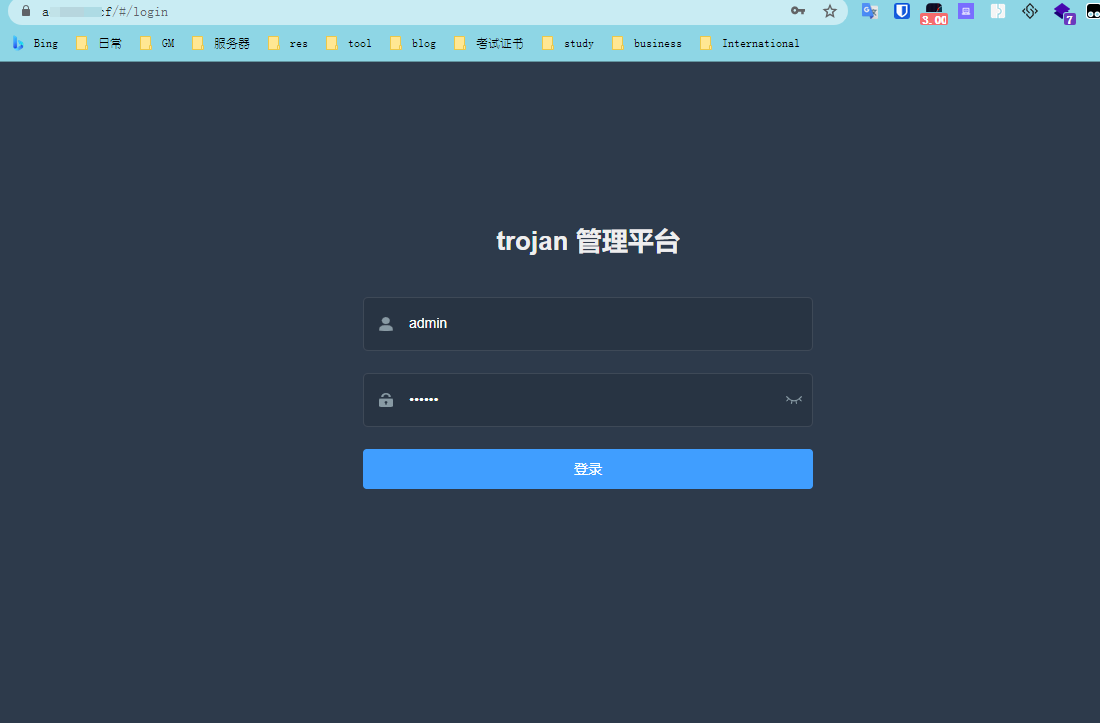Open the 服务器 bookmark folder

click(x=221, y=43)
